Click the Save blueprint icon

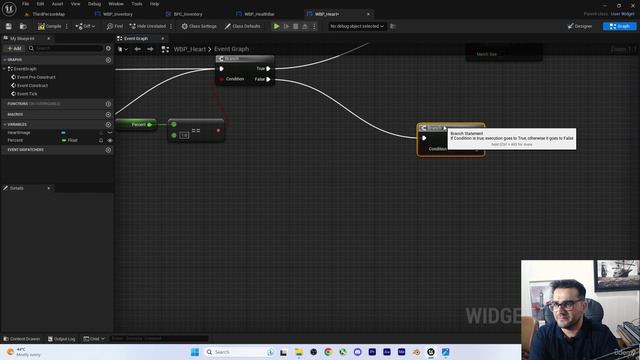click(x=9, y=26)
